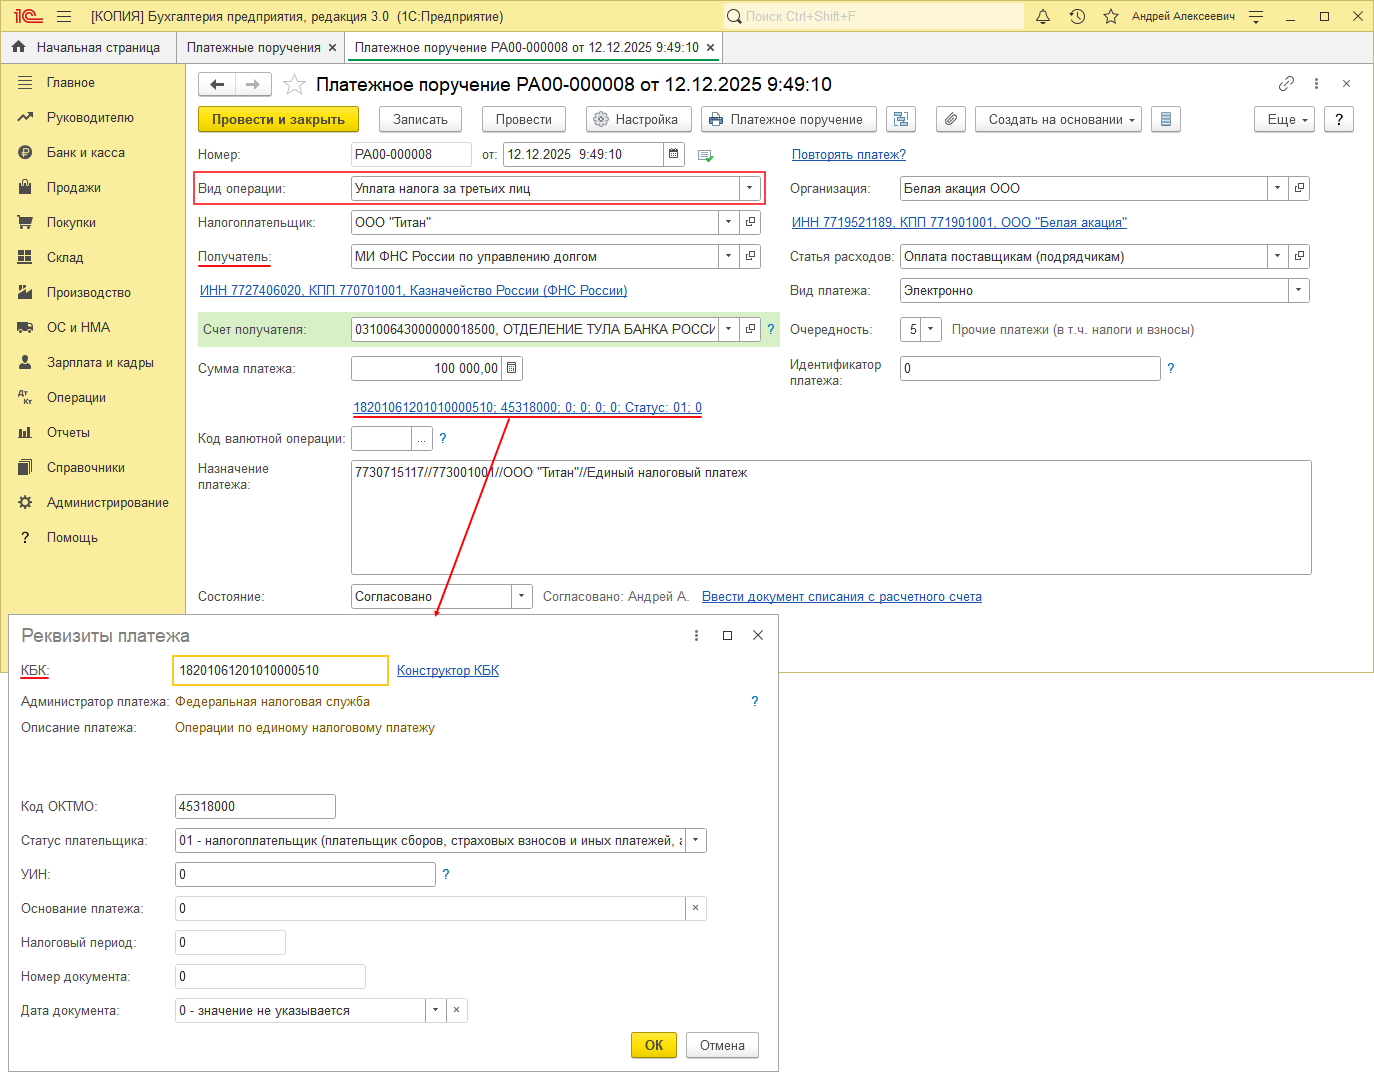
Task: Go back with the left arrow button
Action: tap(217, 85)
